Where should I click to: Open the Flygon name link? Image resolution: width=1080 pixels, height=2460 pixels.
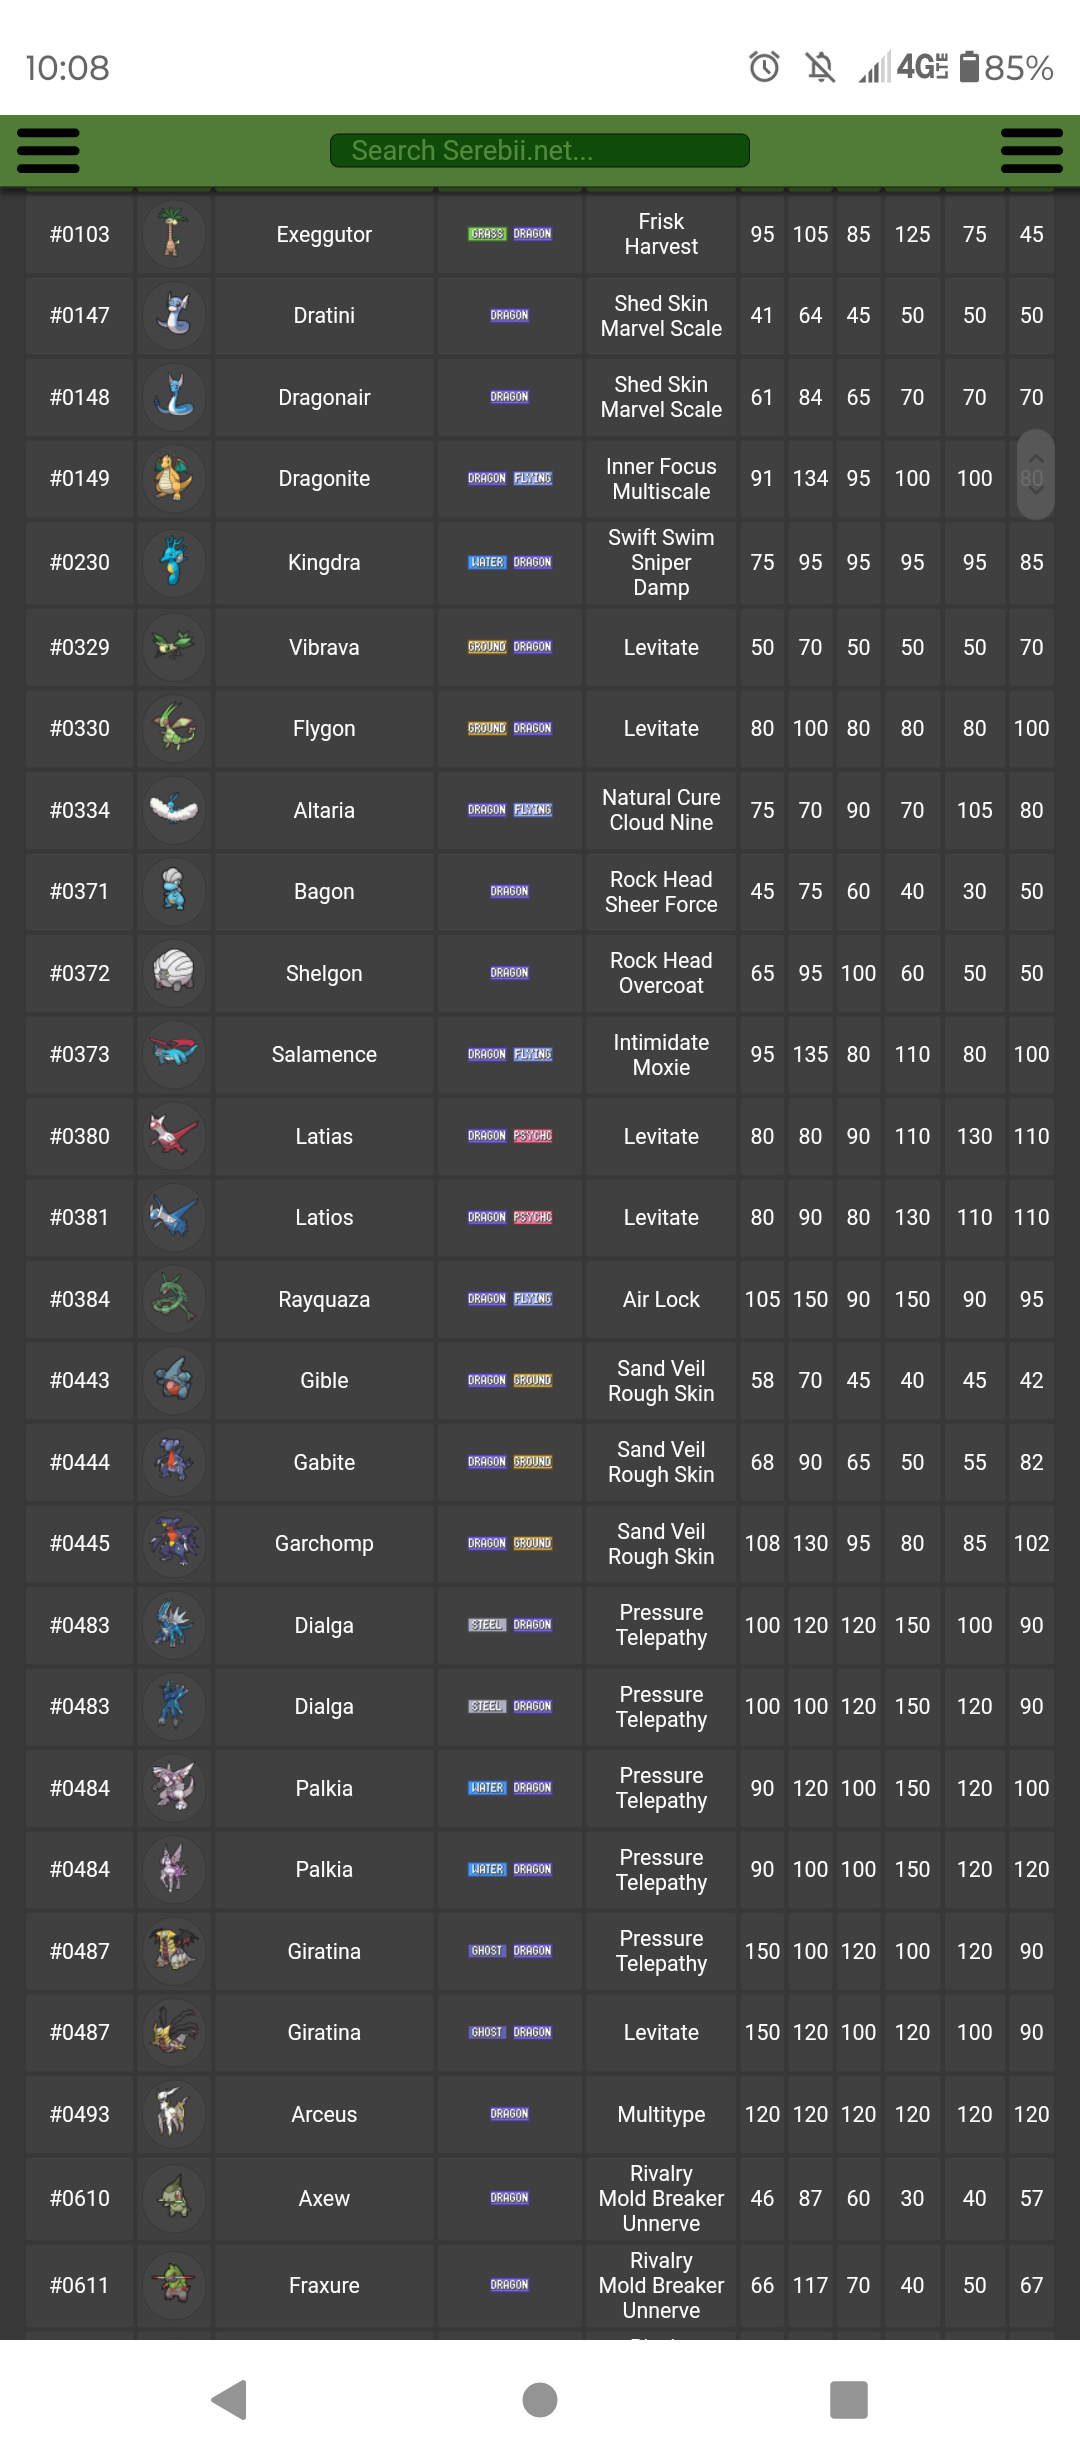point(324,728)
